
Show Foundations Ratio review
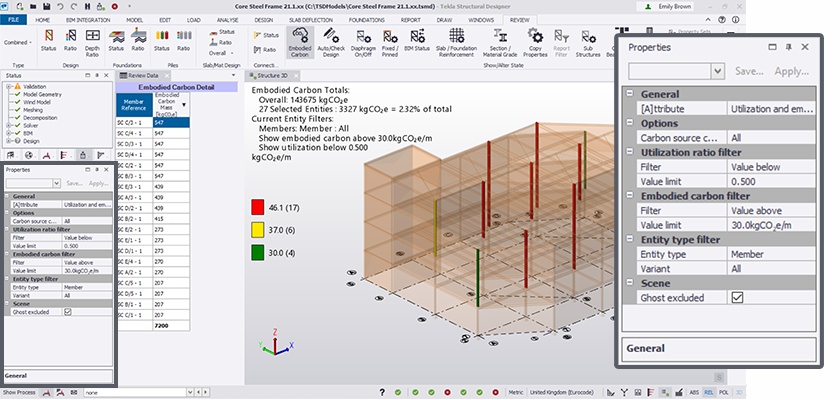pyautogui.click(x=138, y=41)
